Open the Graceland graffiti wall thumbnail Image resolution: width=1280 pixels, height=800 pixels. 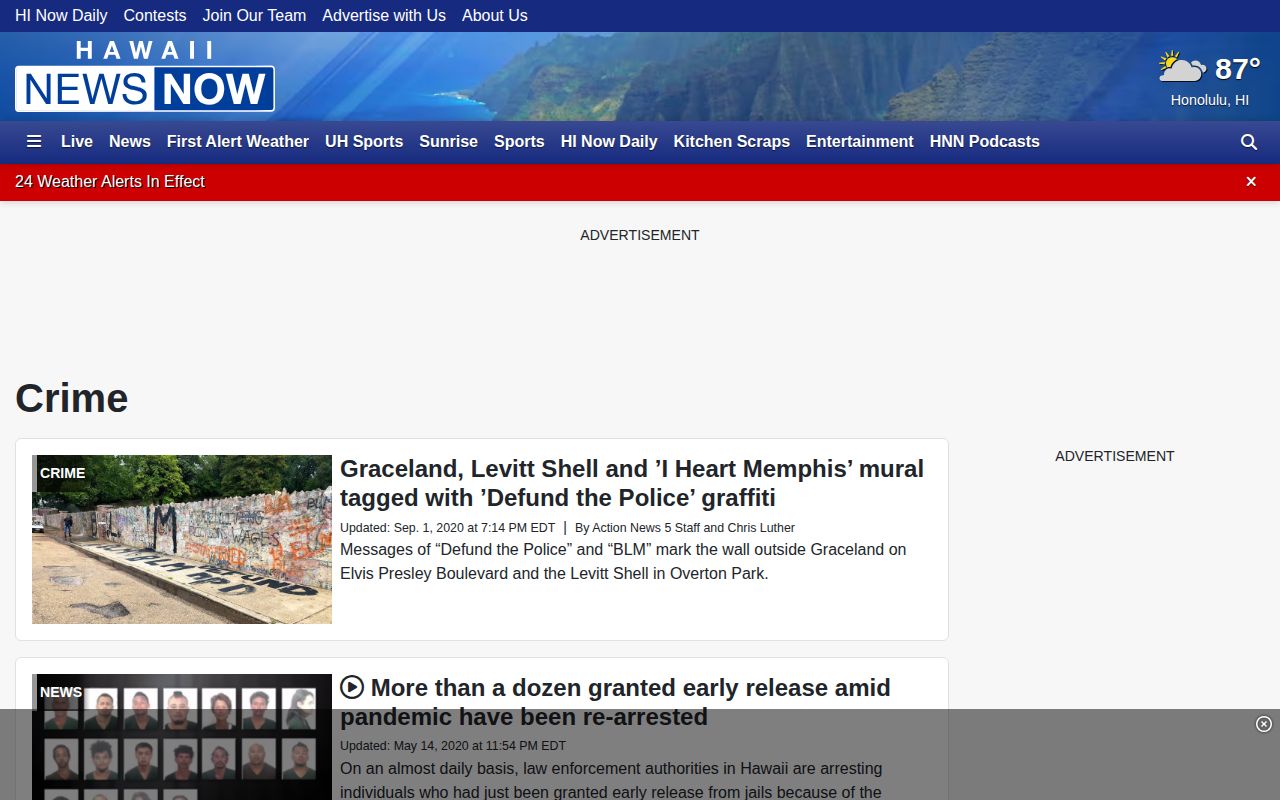[182, 540]
